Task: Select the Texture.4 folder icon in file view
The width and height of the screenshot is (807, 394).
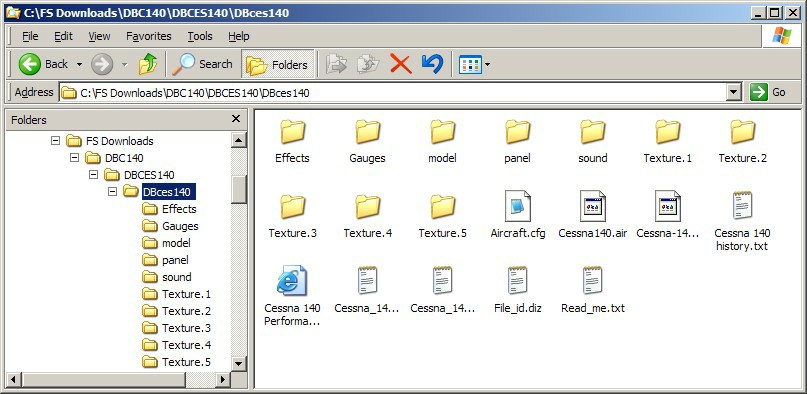Action: coord(367,207)
